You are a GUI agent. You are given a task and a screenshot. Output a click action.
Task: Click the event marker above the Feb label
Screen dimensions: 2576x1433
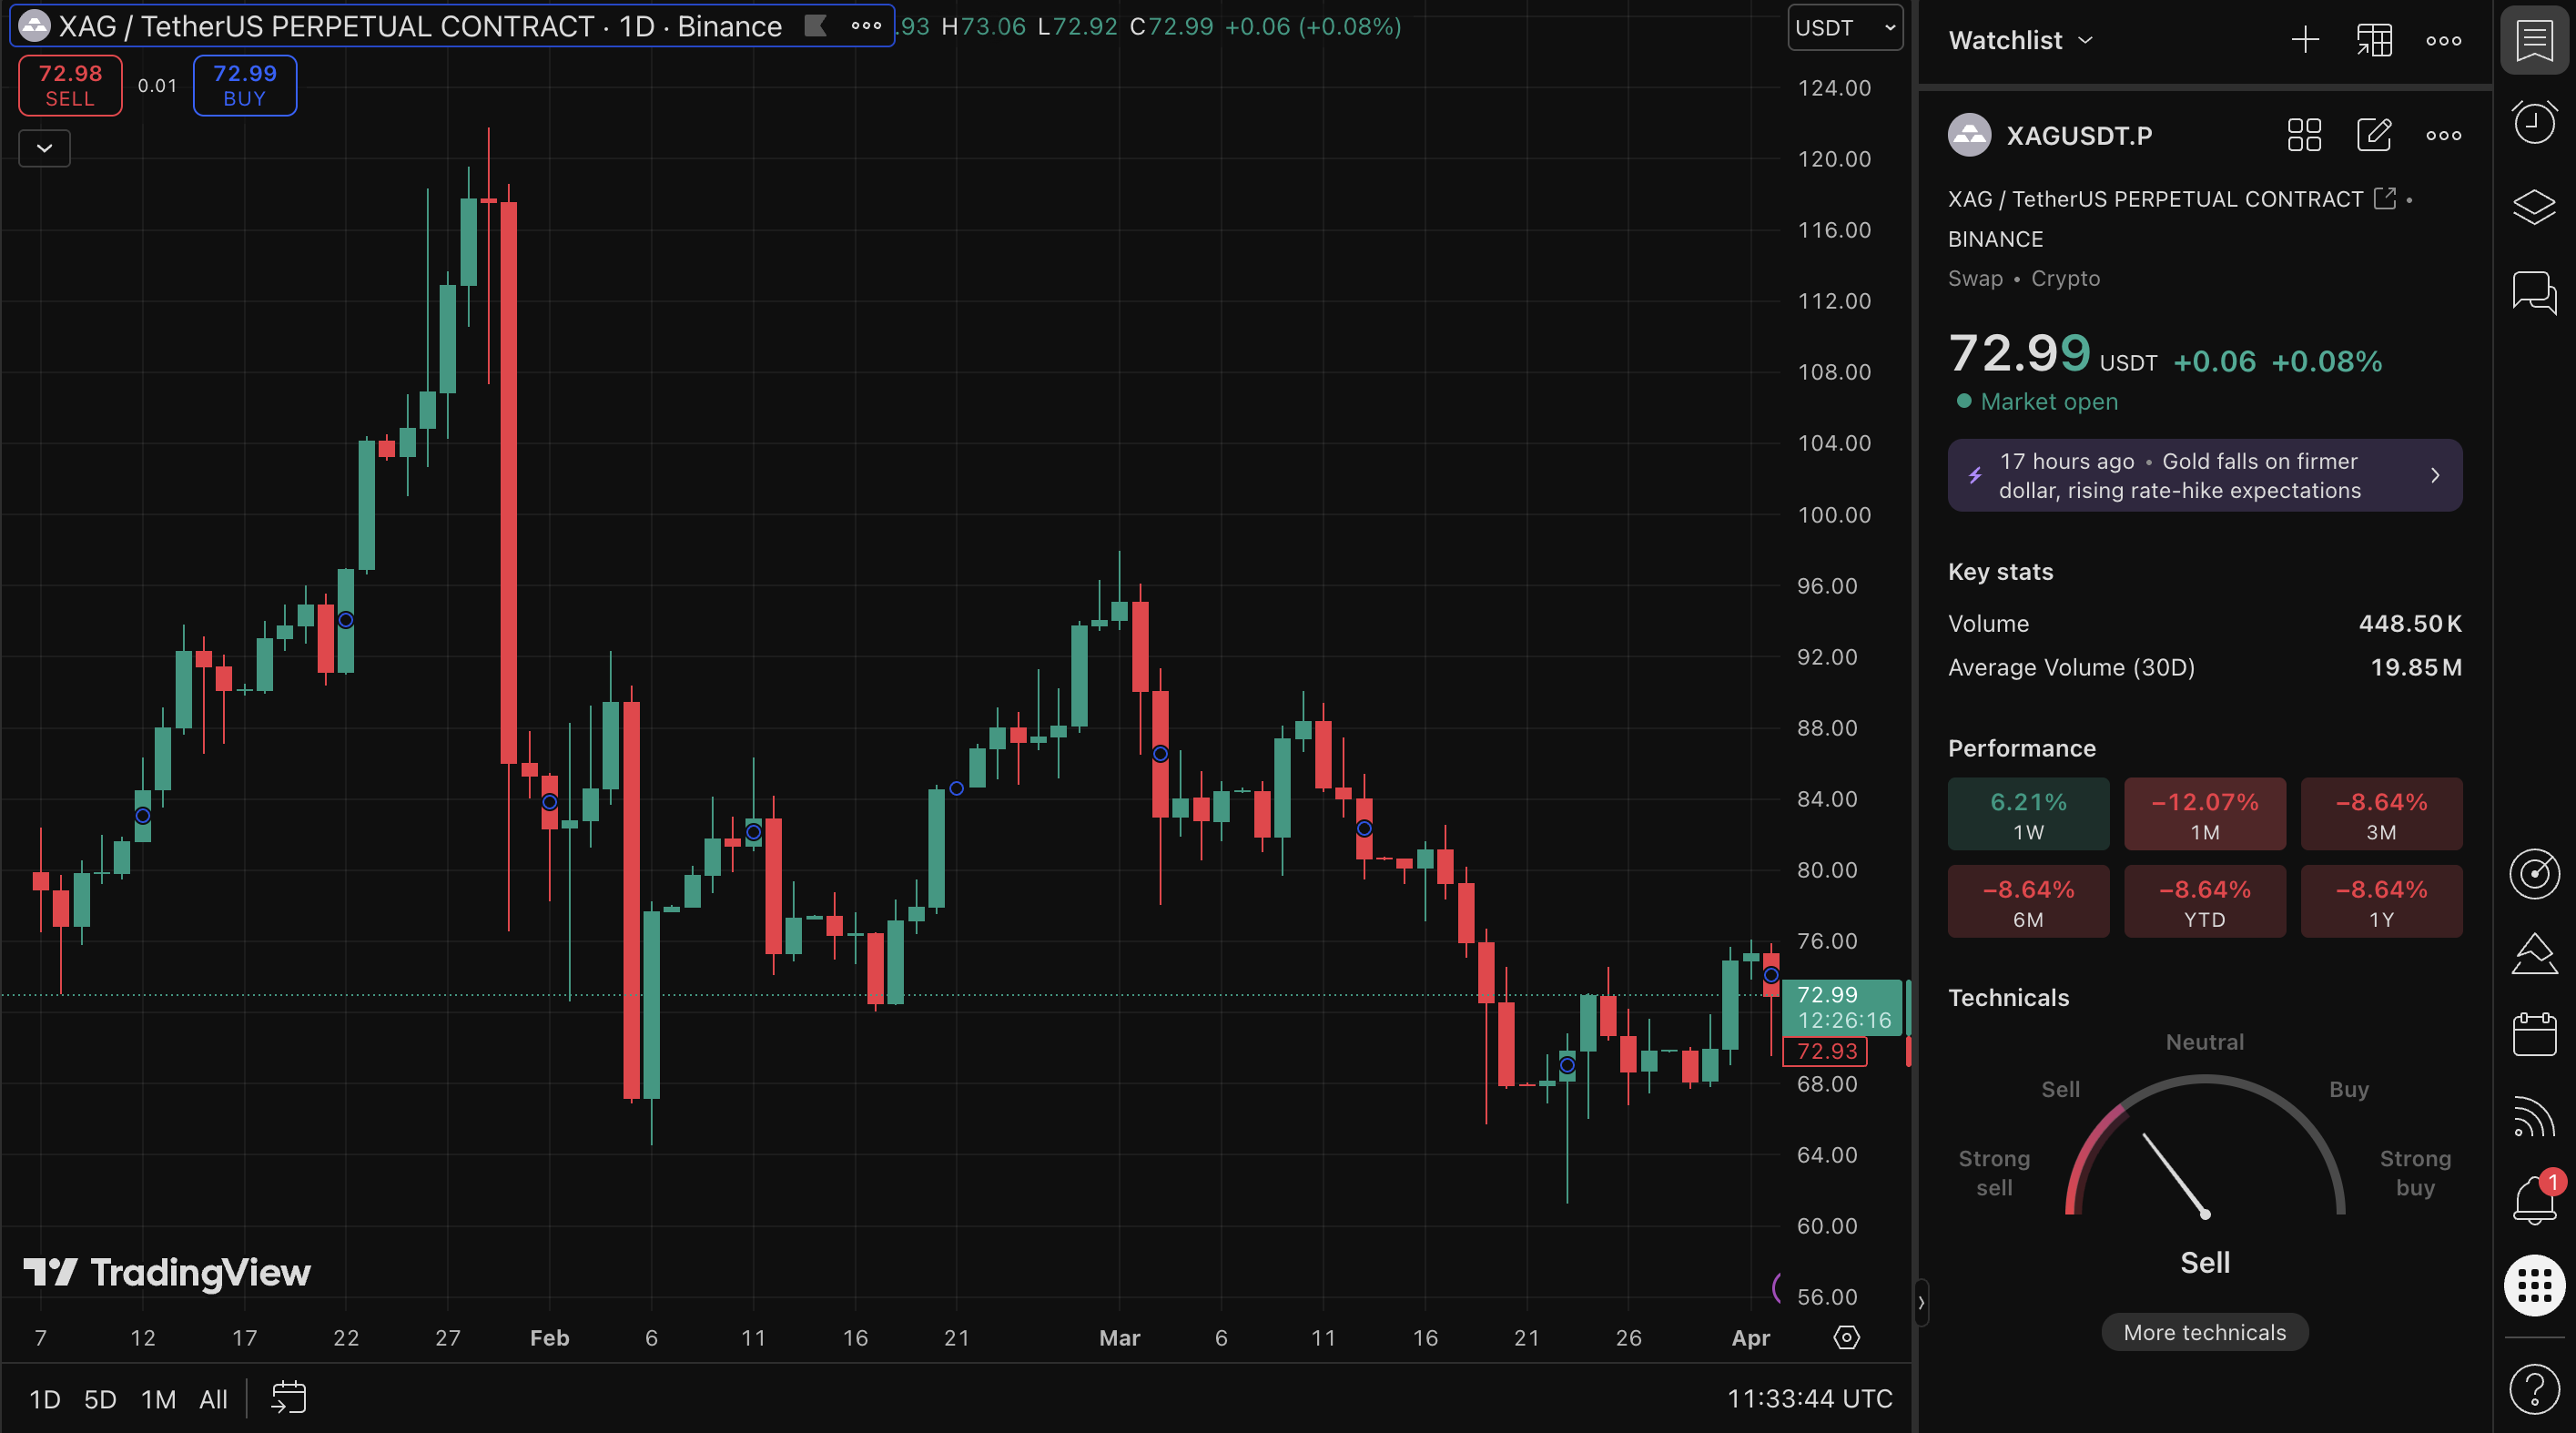(549, 802)
